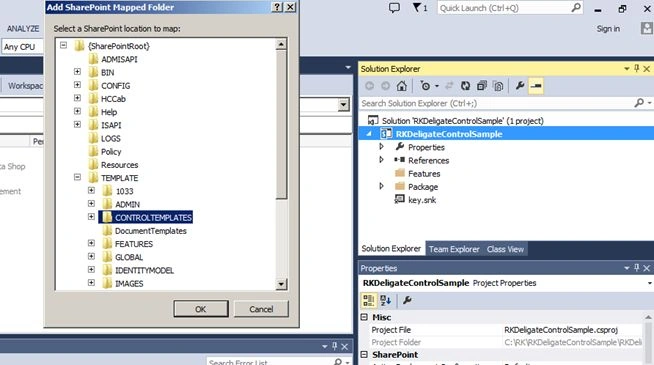Collapse SharePoint category in Properties panel
The width and height of the screenshot is (654, 365).
364,355
